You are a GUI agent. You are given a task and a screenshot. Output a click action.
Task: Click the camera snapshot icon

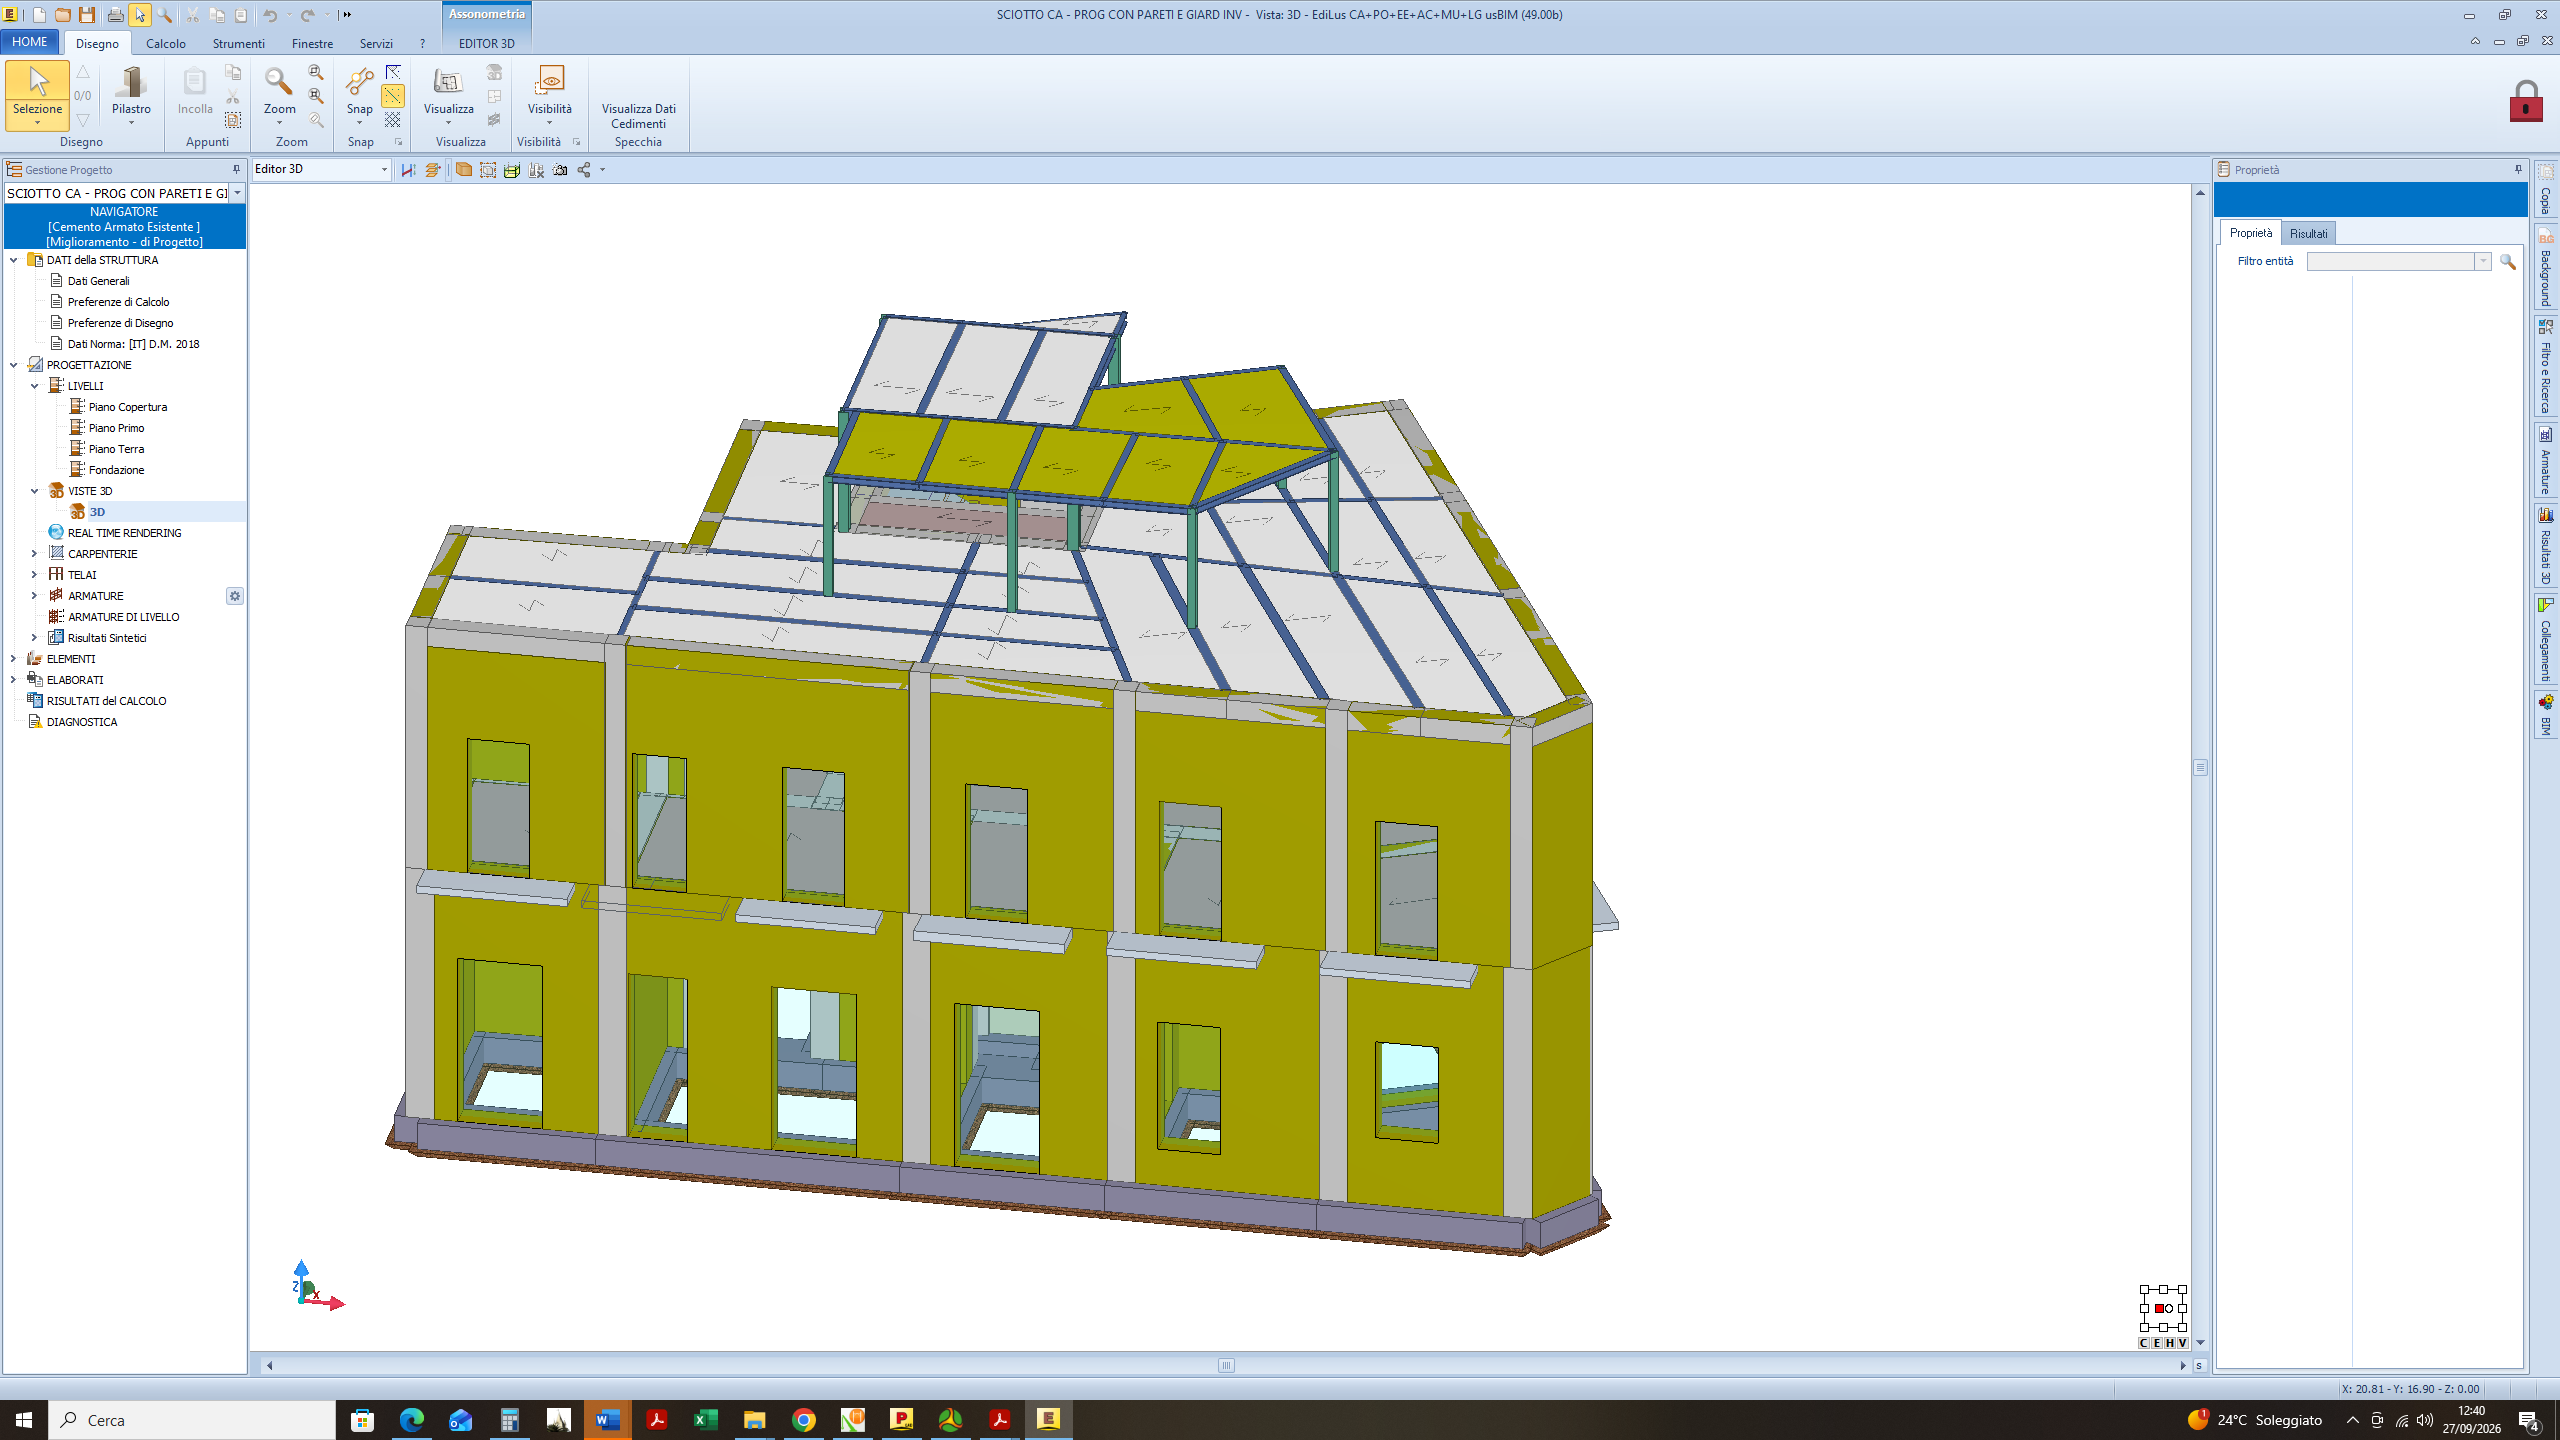(560, 170)
